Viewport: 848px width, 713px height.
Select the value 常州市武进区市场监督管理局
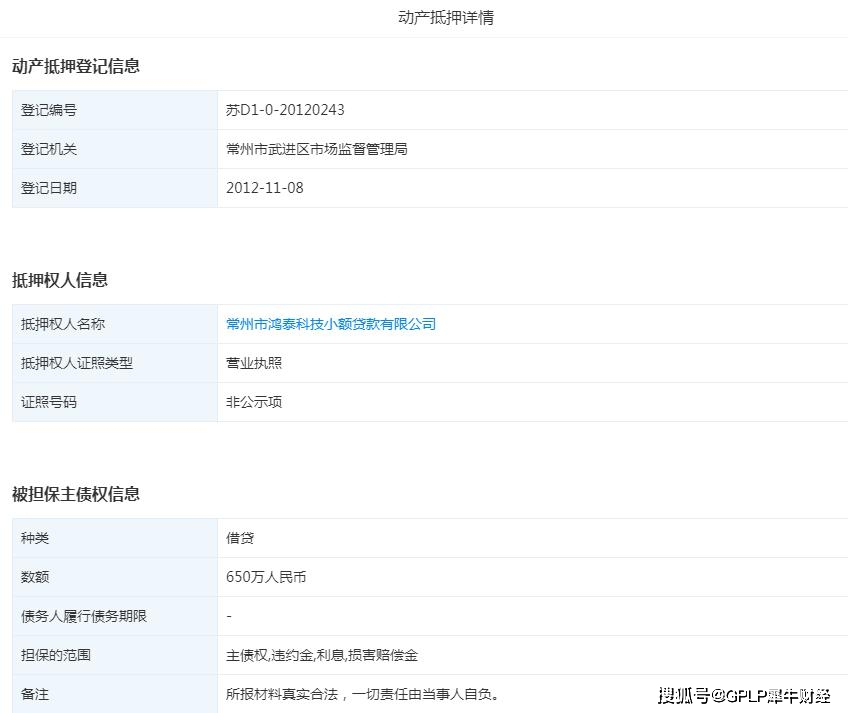[317, 149]
